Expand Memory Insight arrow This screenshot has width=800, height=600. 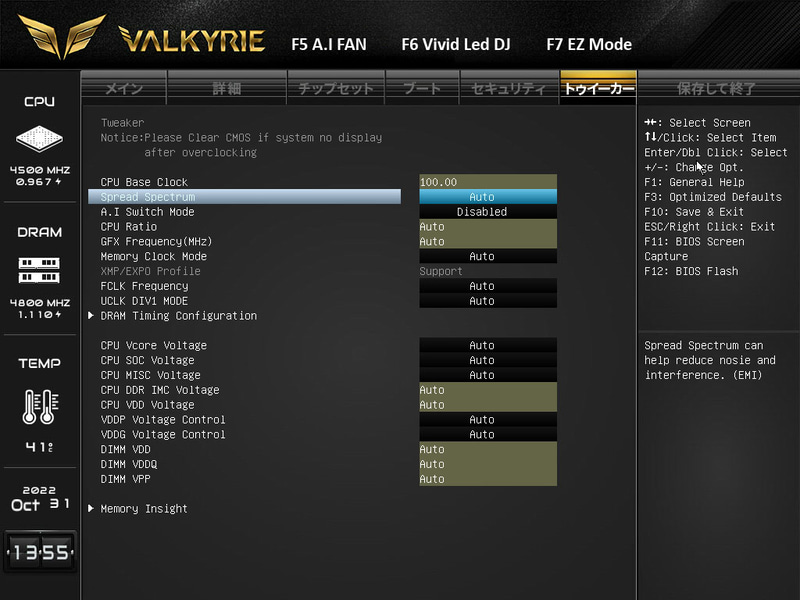click(91, 508)
